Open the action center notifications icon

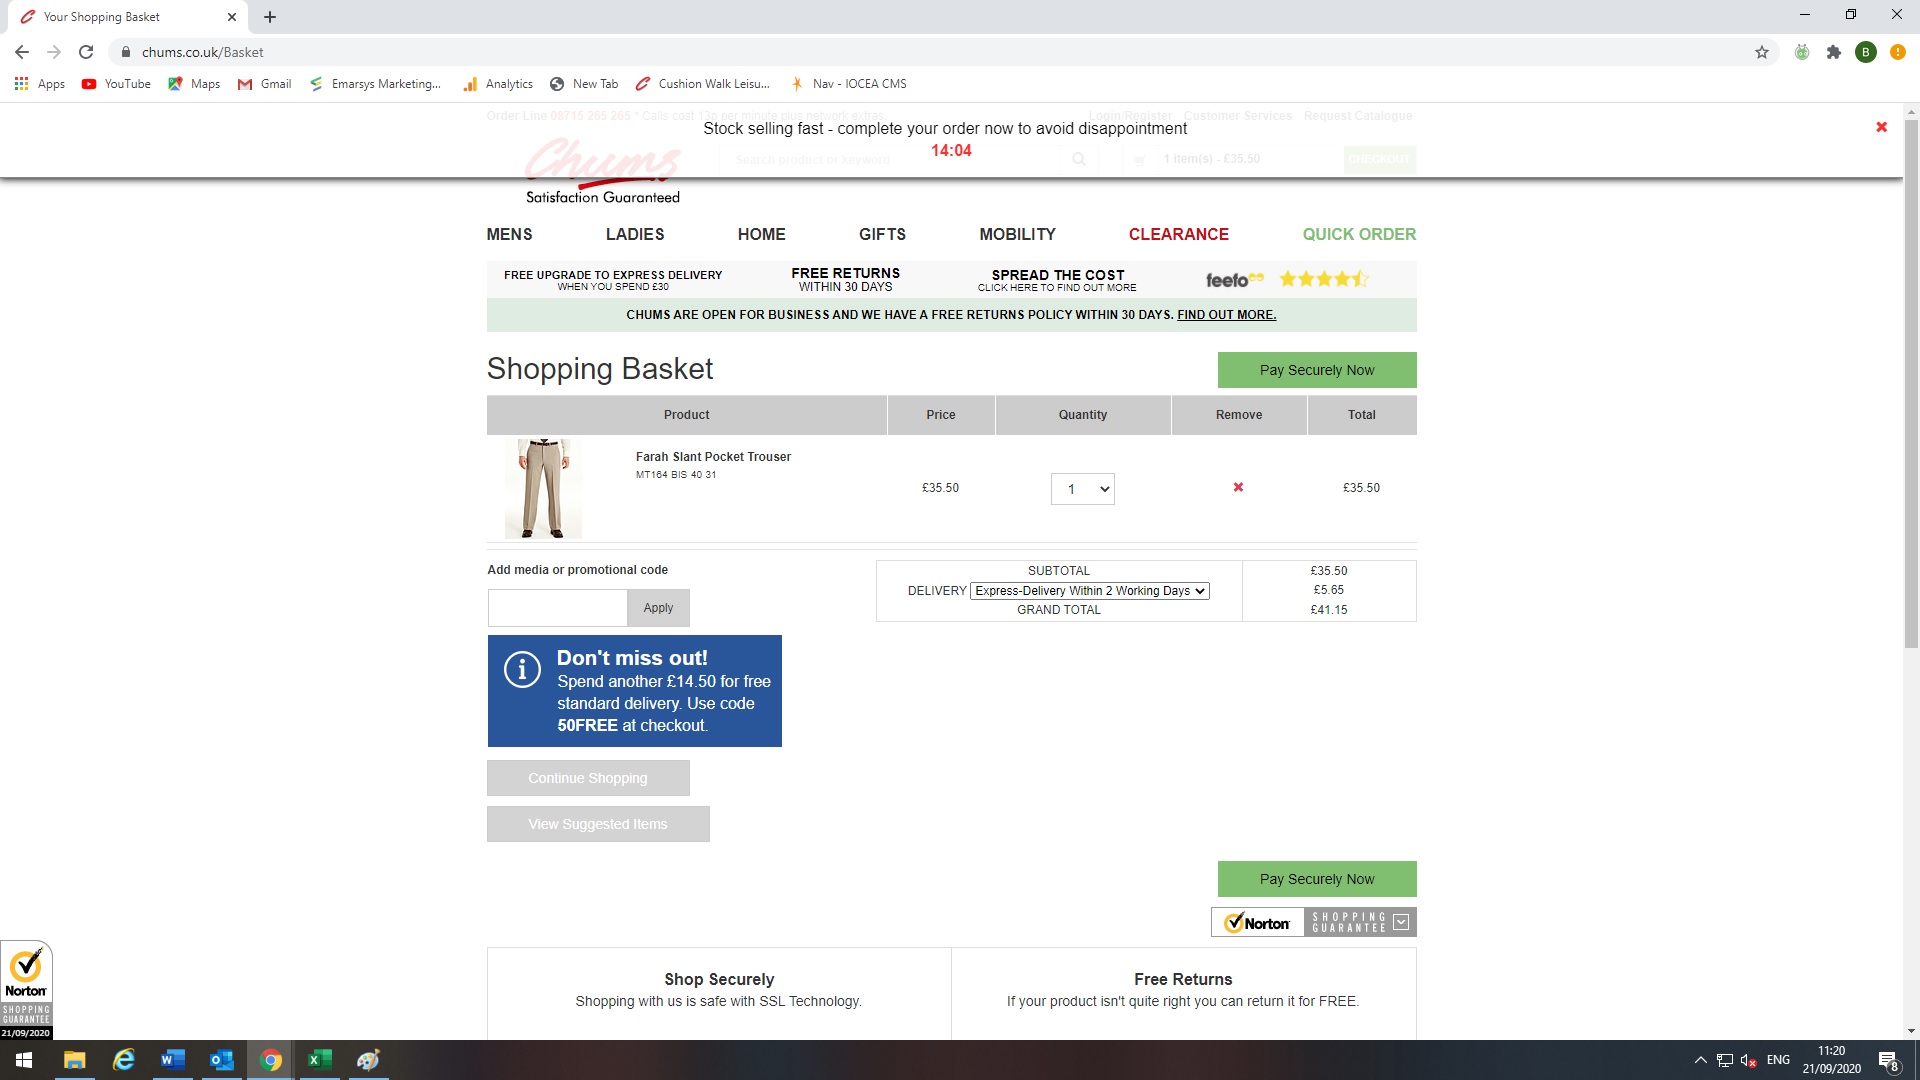pos(1888,1060)
